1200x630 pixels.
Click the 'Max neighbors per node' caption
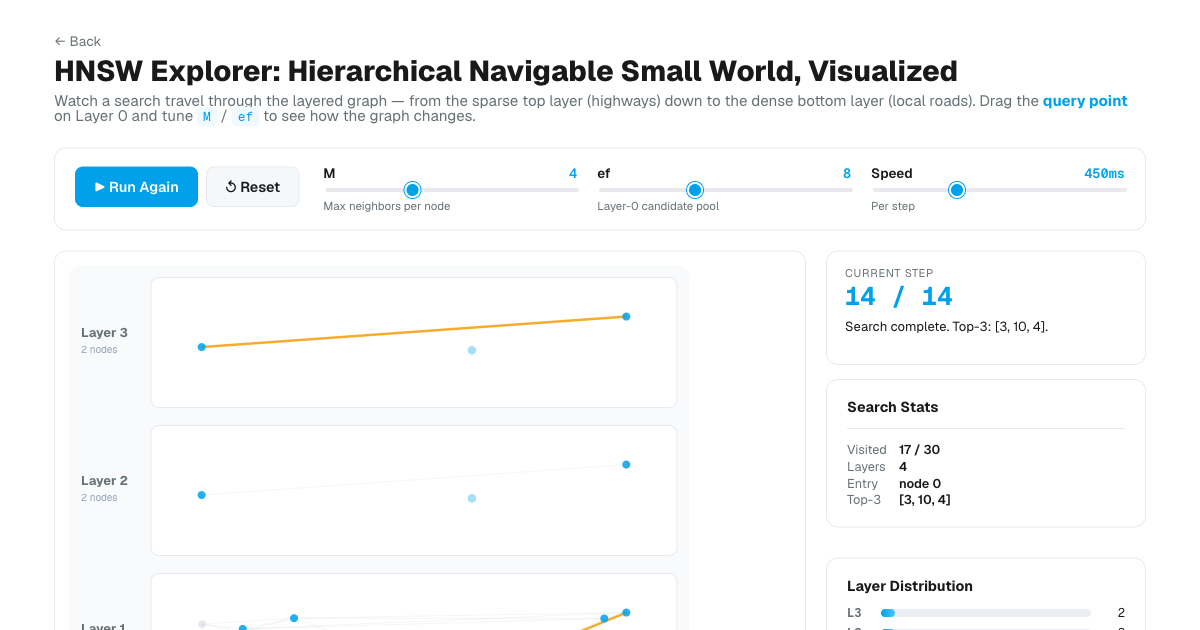[x=387, y=206]
